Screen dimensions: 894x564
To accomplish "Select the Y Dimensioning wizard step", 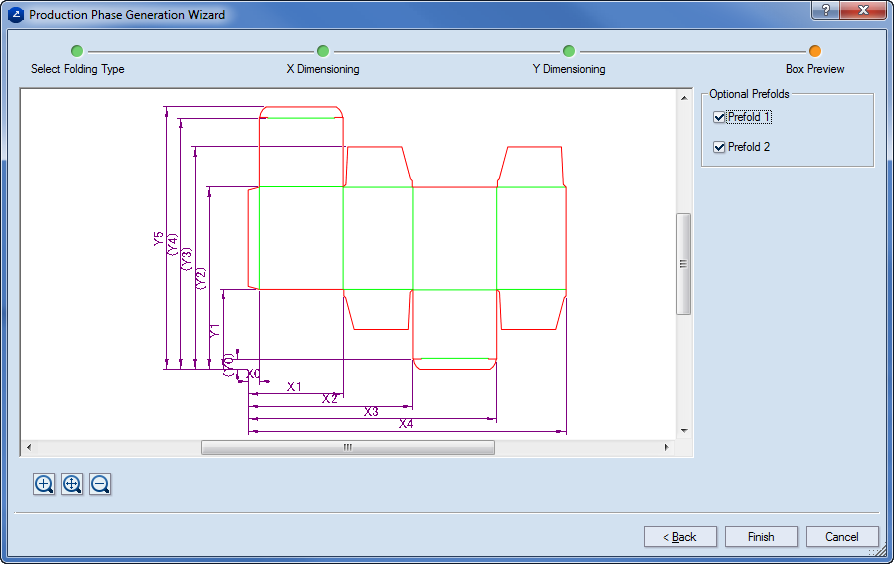I will [568, 51].
